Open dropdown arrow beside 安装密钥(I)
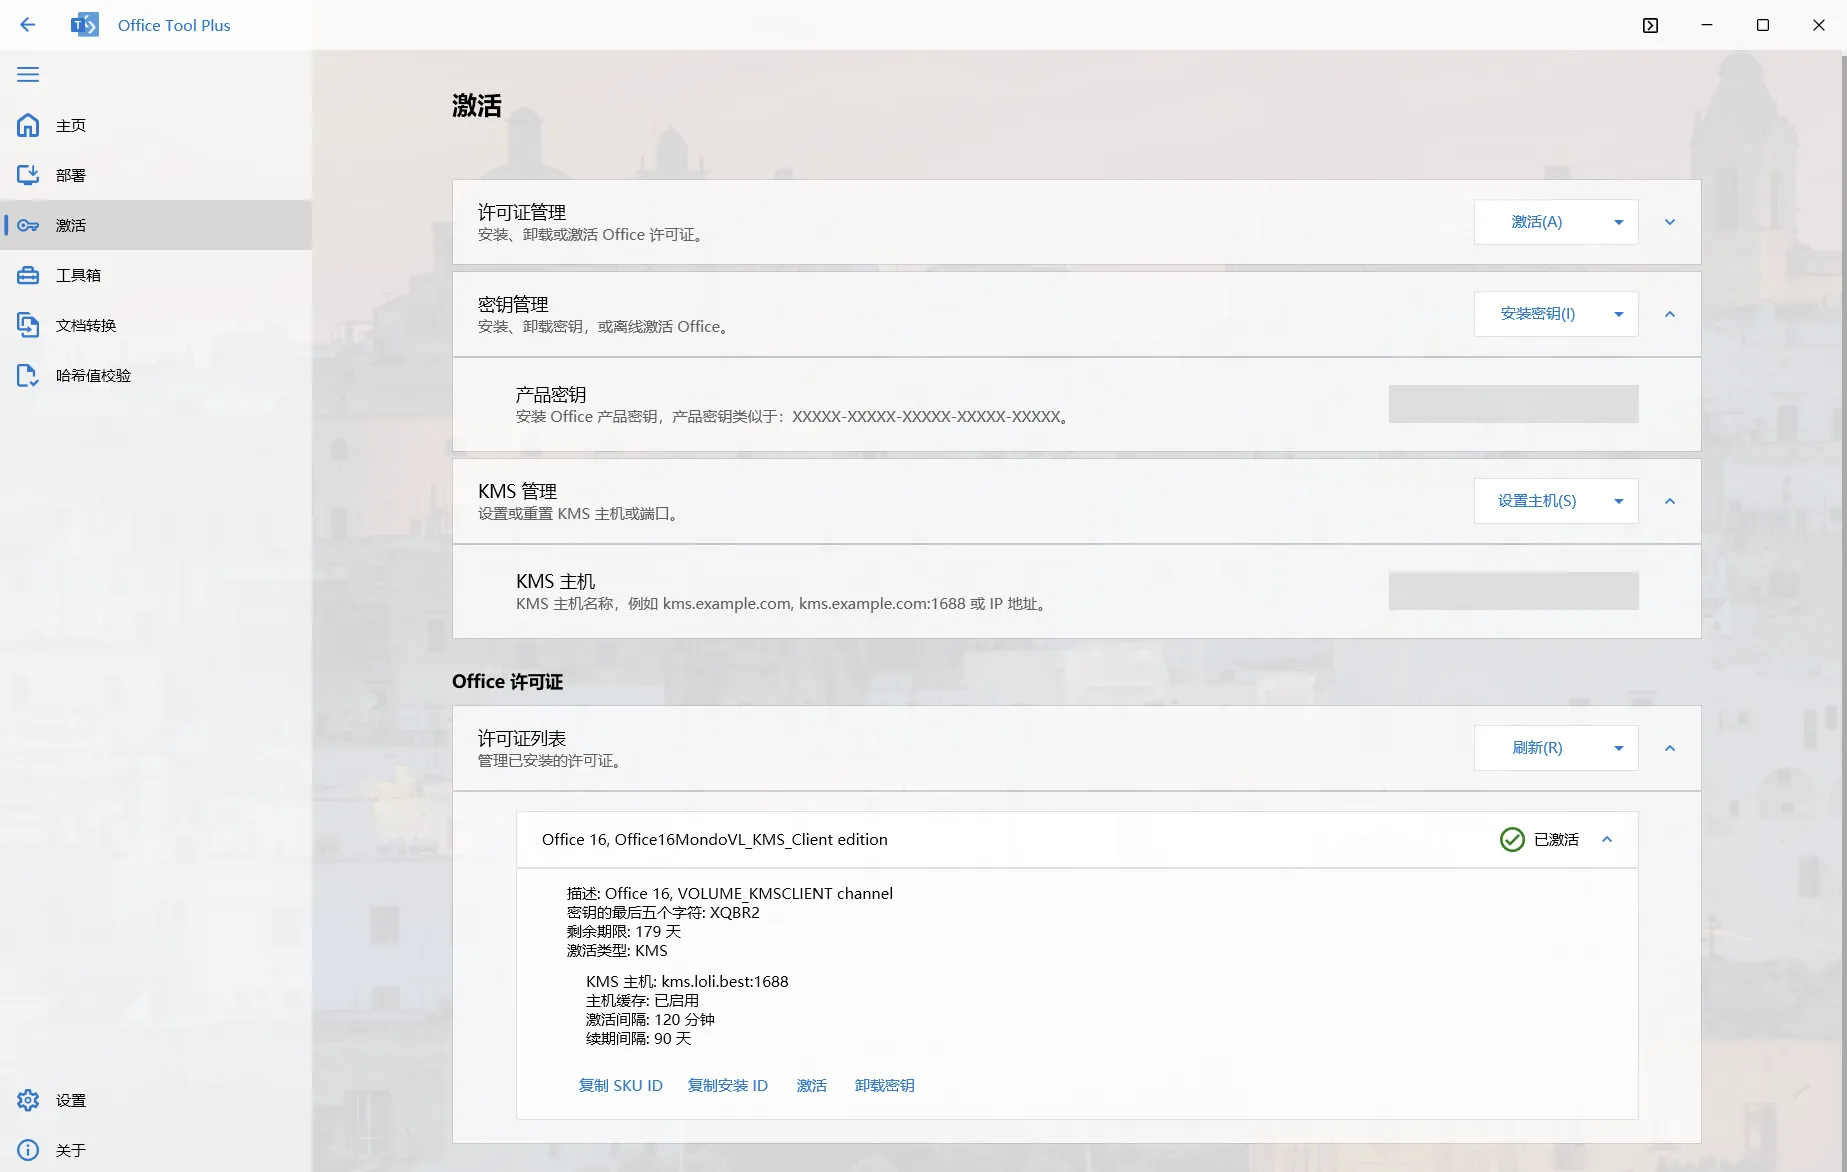This screenshot has width=1847, height=1172. tap(1618, 315)
